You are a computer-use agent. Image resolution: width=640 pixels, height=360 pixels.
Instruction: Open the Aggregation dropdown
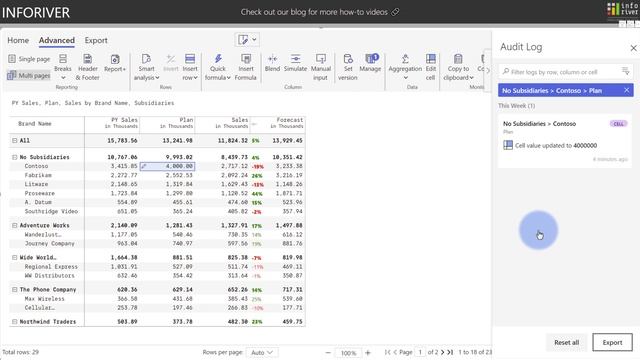[x=405, y=67]
